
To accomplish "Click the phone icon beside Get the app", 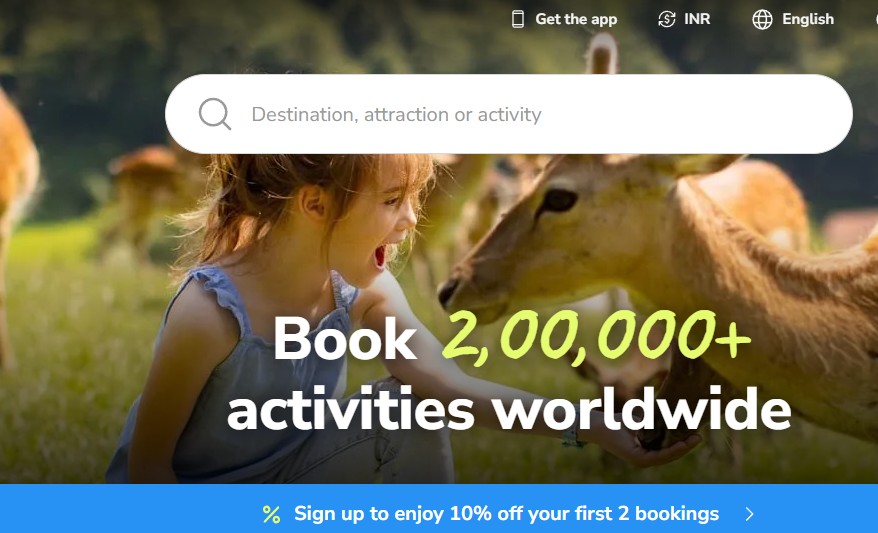I will click(518, 19).
